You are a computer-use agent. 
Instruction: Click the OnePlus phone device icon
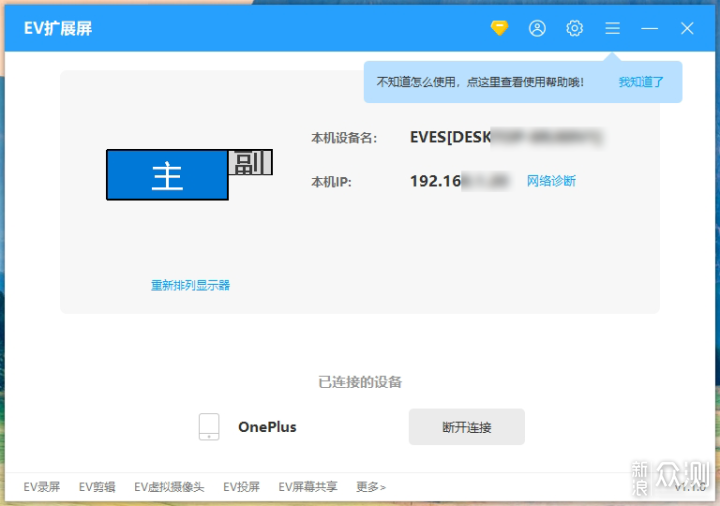coord(209,427)
